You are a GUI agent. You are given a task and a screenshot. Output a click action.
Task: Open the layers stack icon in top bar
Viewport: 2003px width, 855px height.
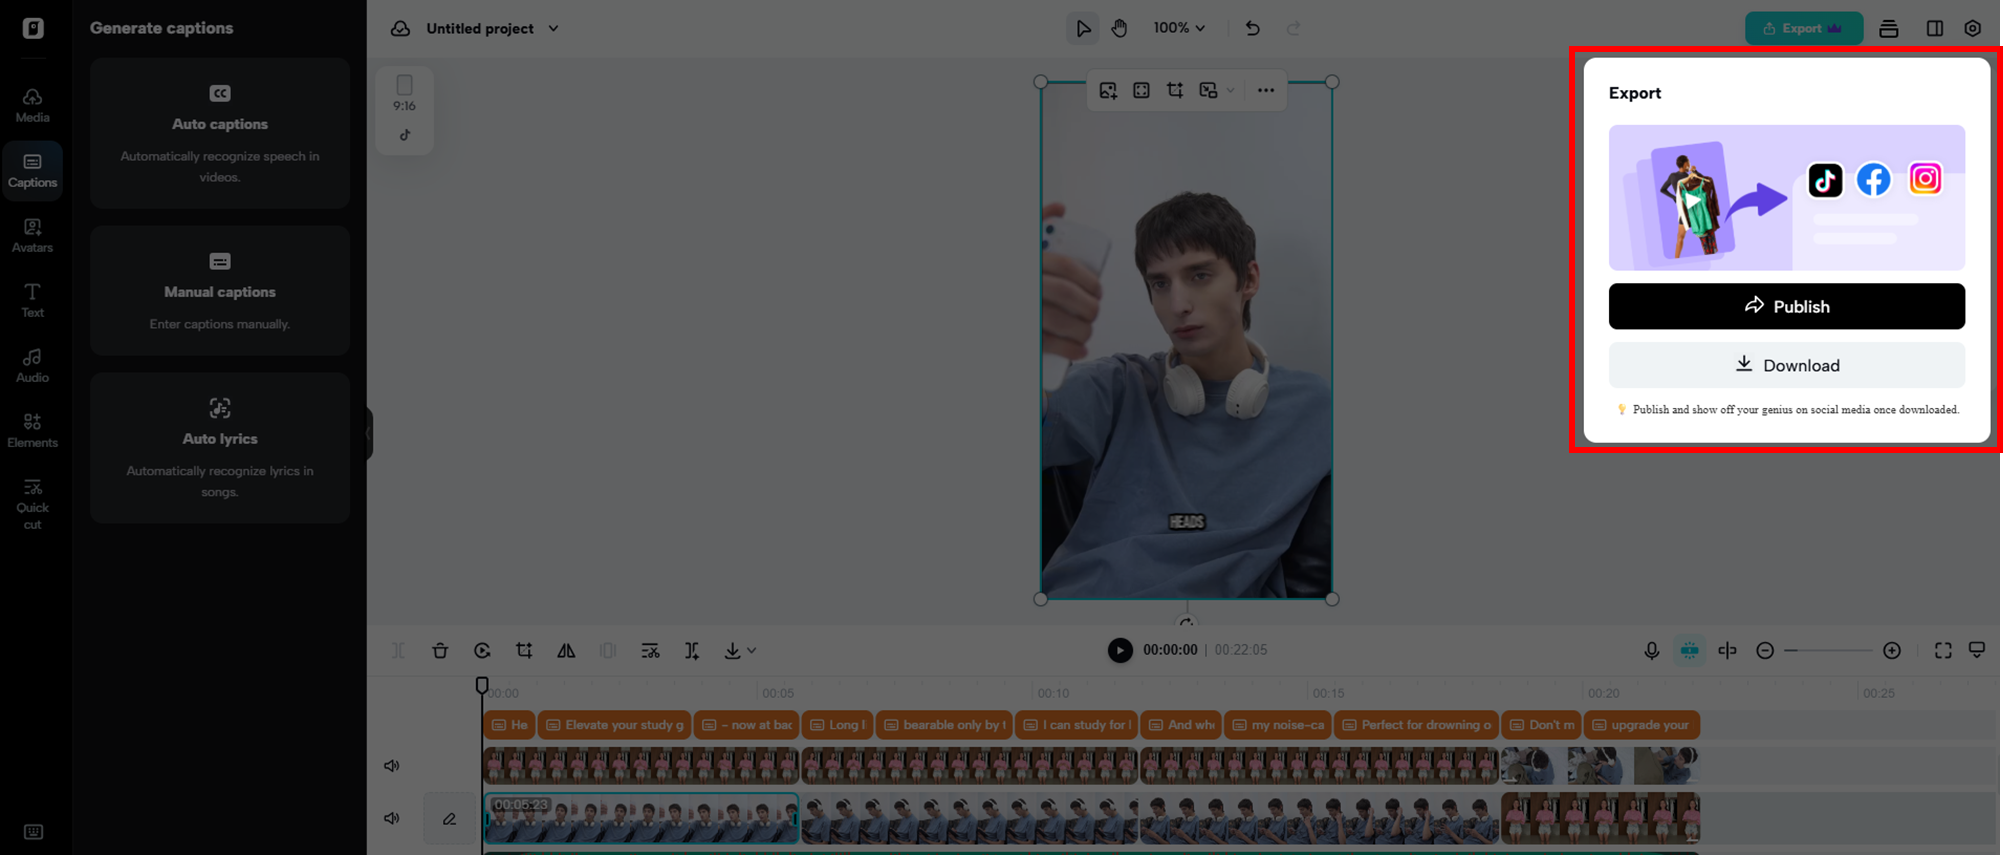1888,28
